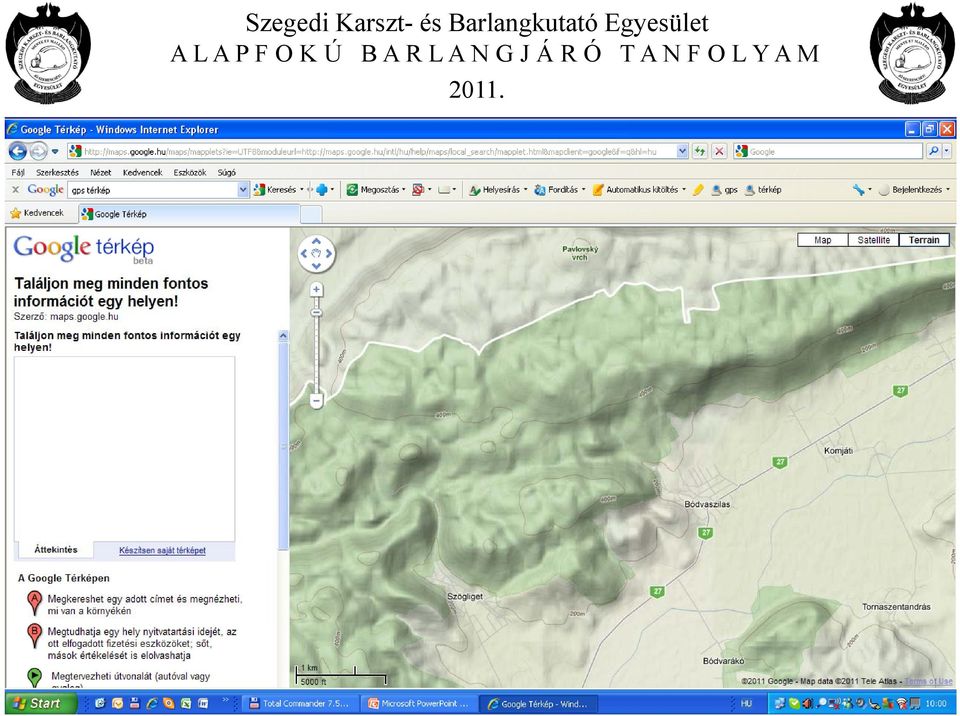Open Kedvencek favorites star button
Image resolution: width=960 pixels, height=716 pixels.
click(x=37, y=213)
